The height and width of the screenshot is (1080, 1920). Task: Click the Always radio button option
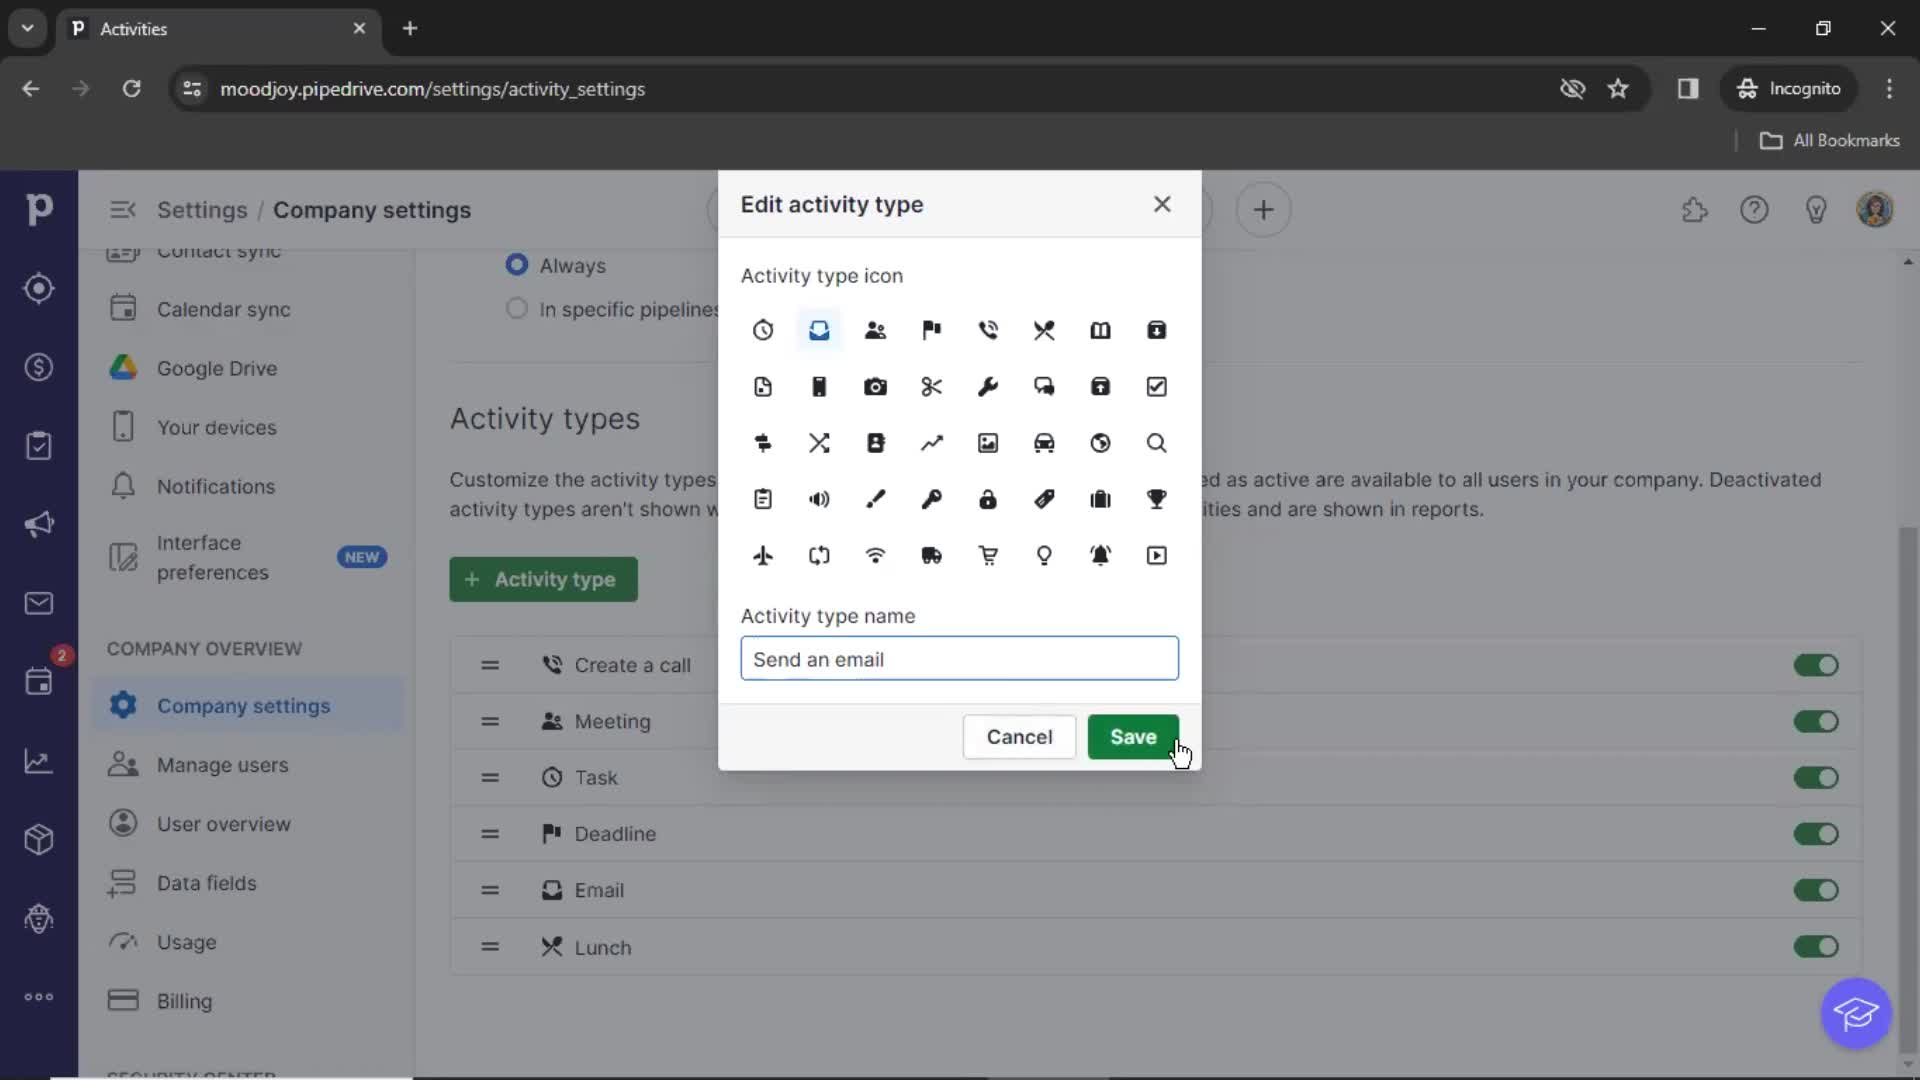(x=516, y=264)
